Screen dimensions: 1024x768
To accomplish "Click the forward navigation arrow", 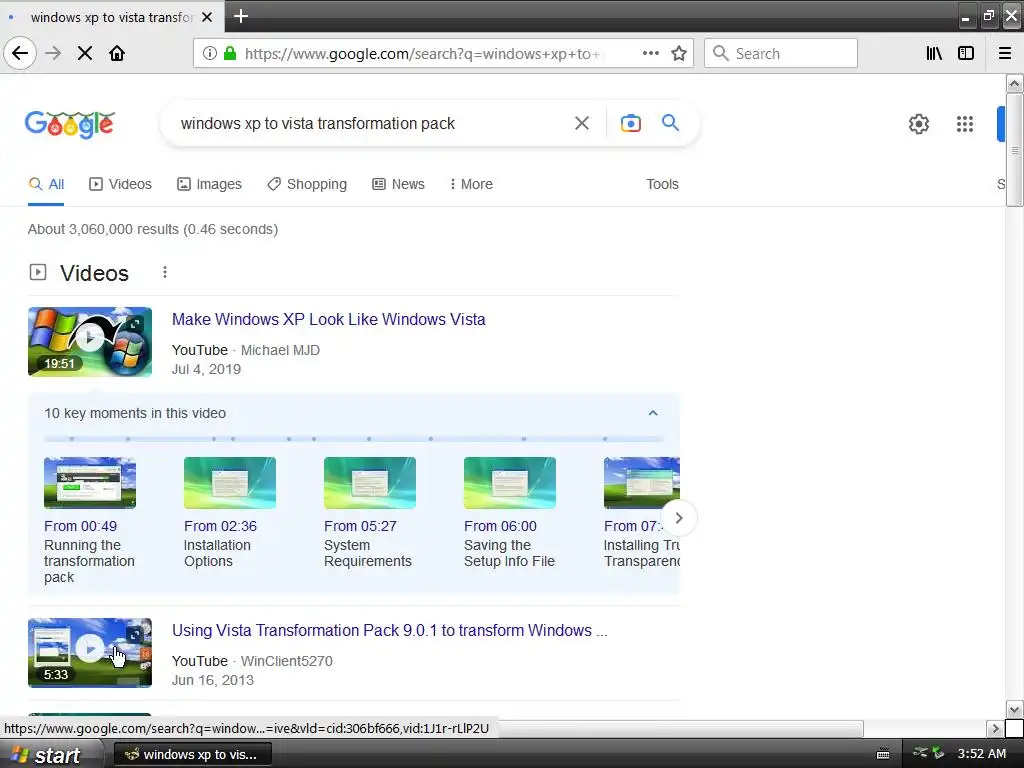I will coord(54,53).
